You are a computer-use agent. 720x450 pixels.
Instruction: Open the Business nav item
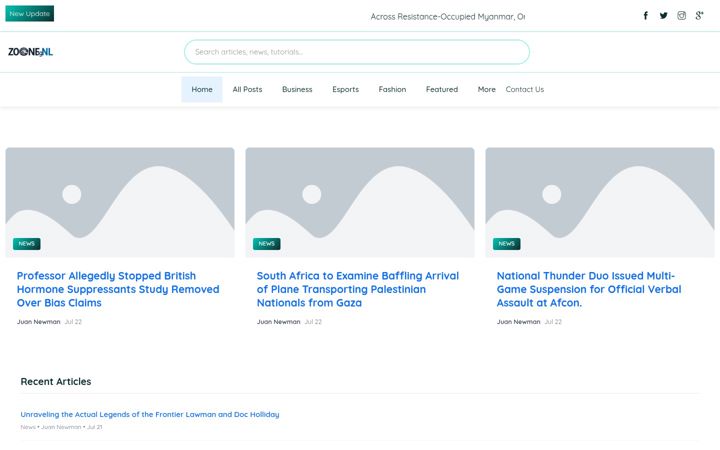pyautogui.click(x=297, y=90)
